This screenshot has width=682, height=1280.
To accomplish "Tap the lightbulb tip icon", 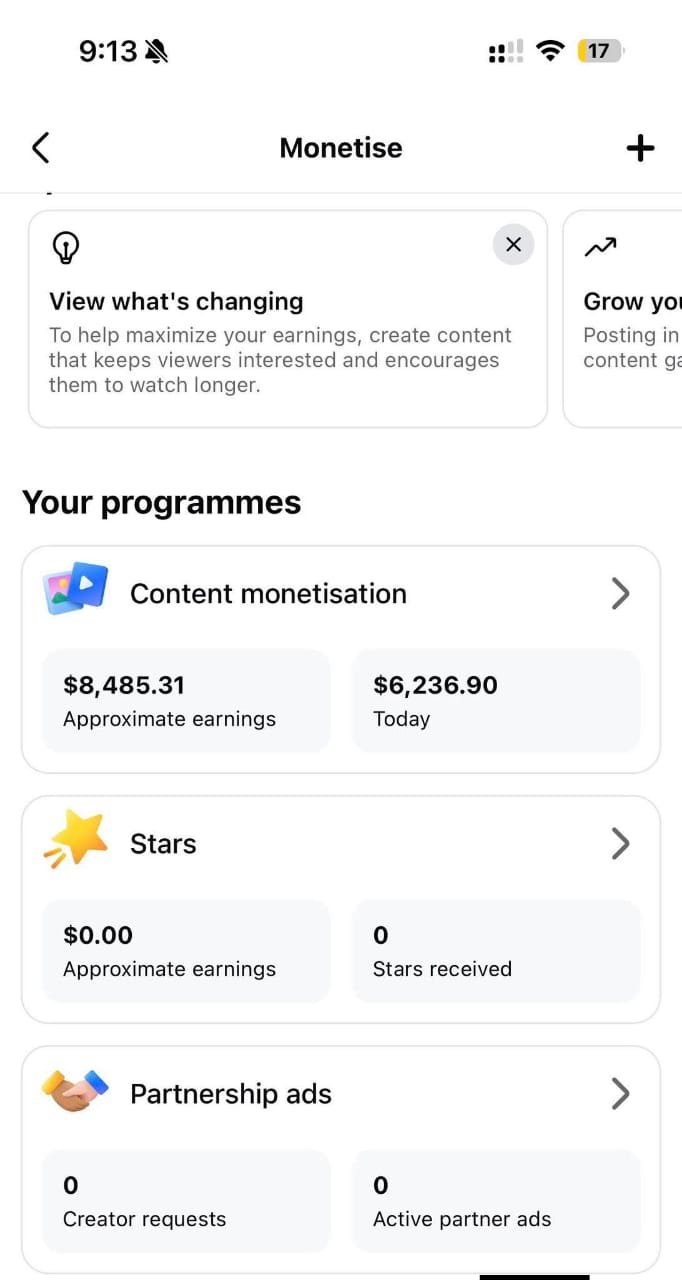I will coord(66,248).
